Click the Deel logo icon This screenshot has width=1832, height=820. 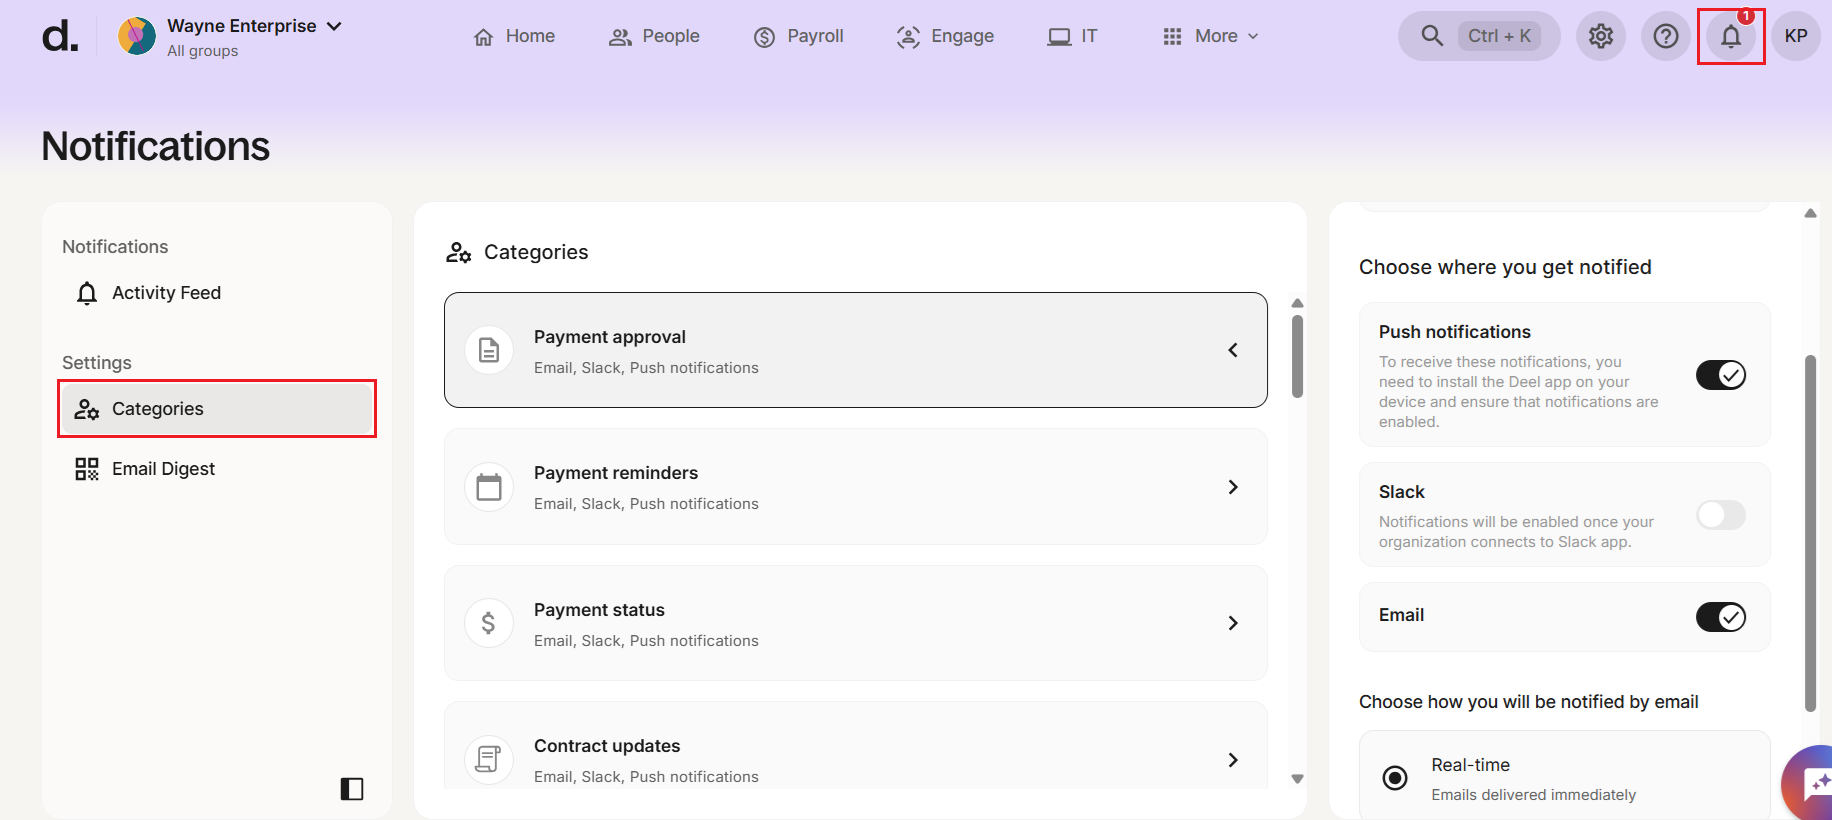click(59, 37)
